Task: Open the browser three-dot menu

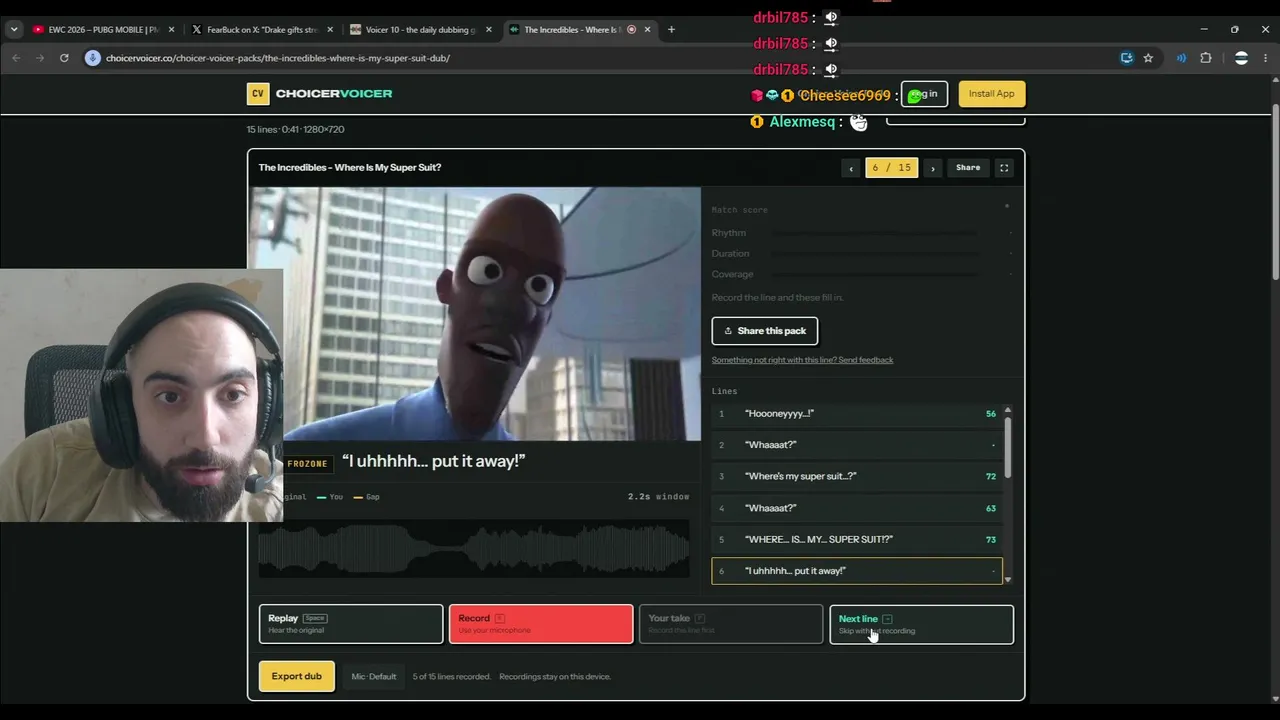Action: [1266, 58]
